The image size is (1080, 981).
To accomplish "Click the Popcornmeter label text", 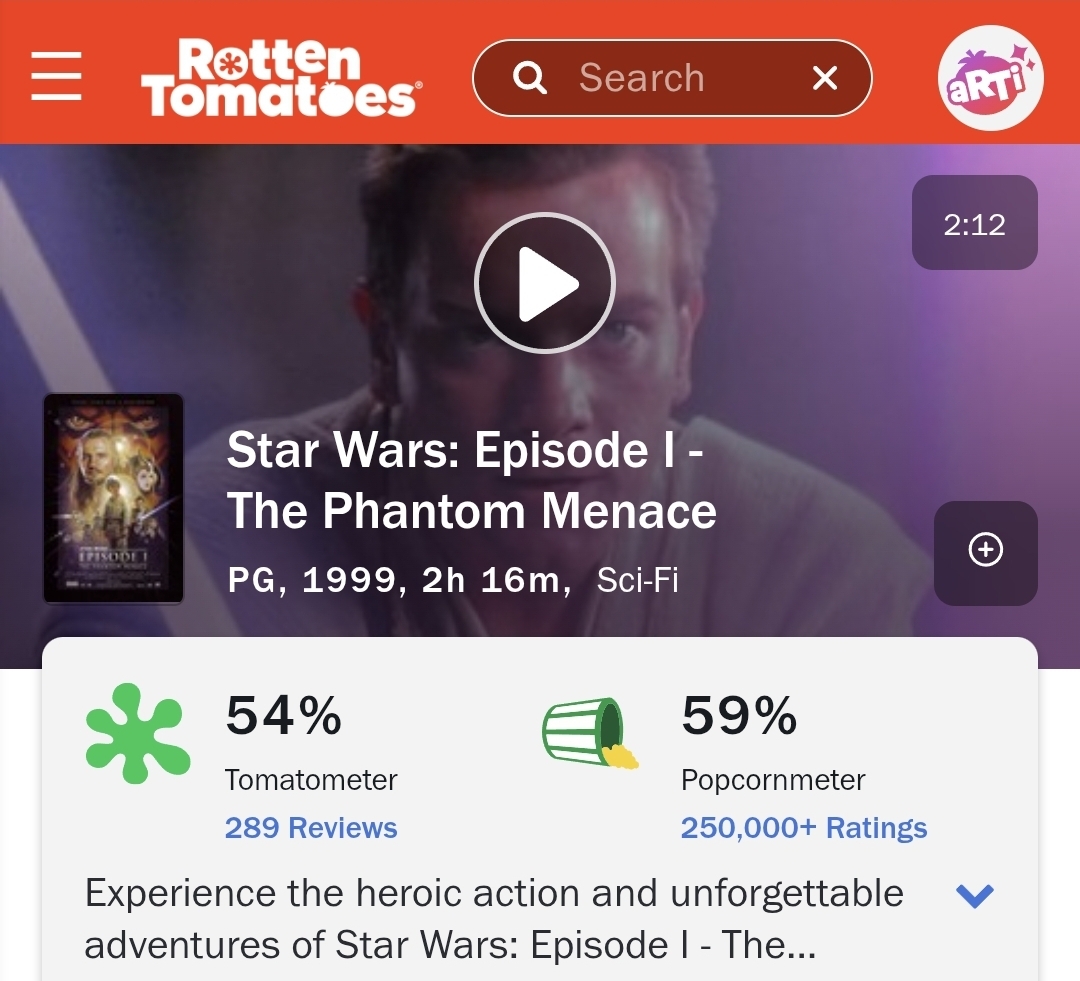I will coord(773,780).
